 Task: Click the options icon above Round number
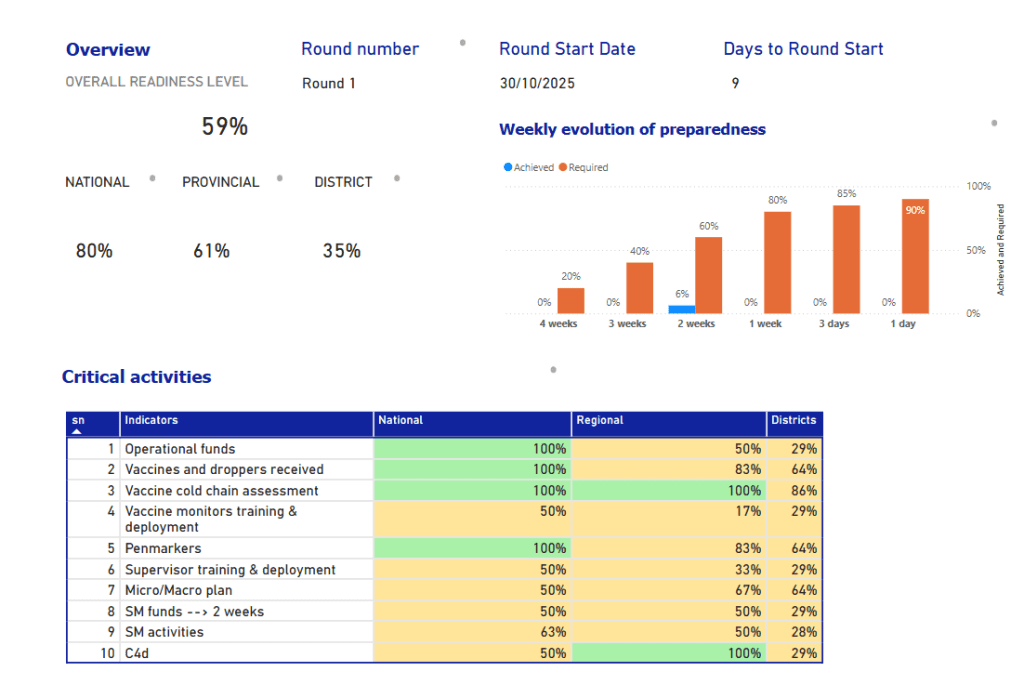(462, 44)
